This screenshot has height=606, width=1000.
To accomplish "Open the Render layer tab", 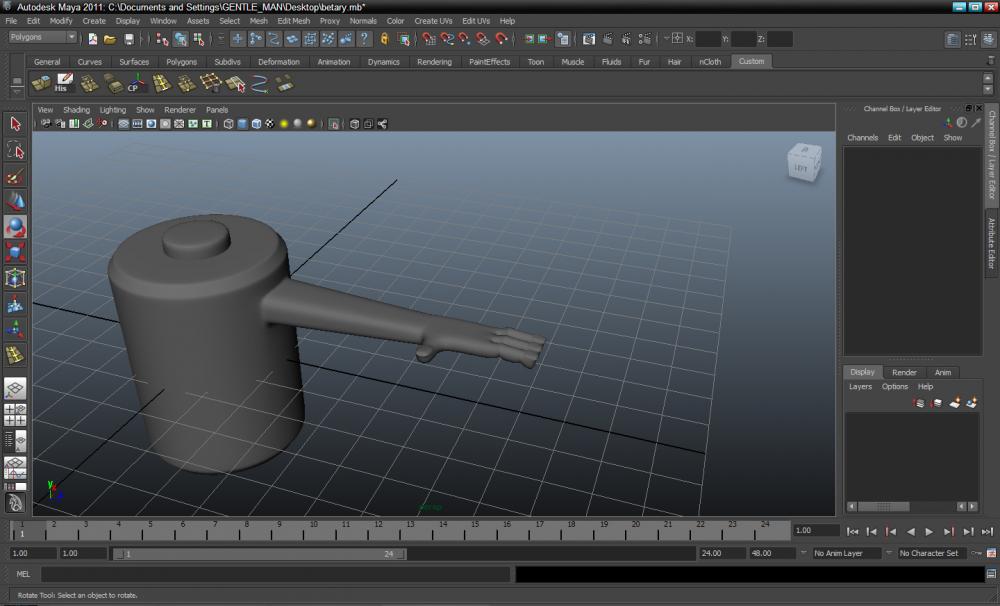I will (x=904, y=373).
